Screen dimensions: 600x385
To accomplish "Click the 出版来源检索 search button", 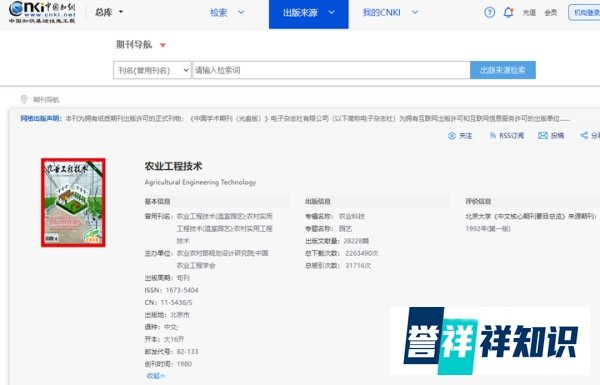I will point(503,70).
